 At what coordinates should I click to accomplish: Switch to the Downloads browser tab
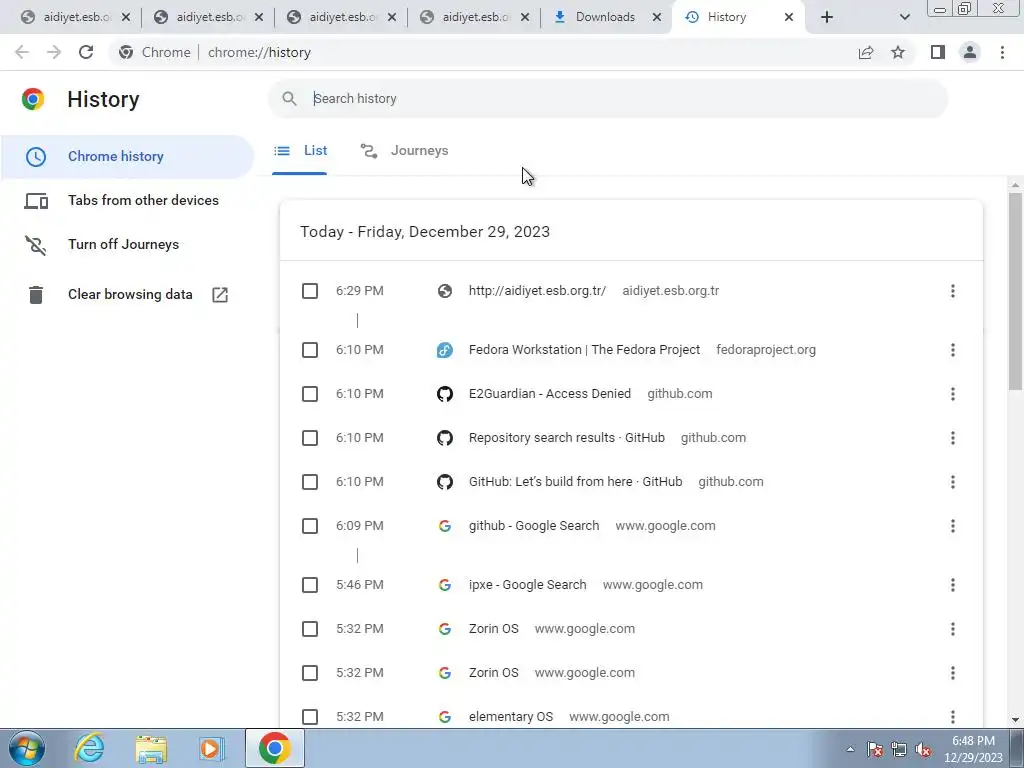[605, 17]
